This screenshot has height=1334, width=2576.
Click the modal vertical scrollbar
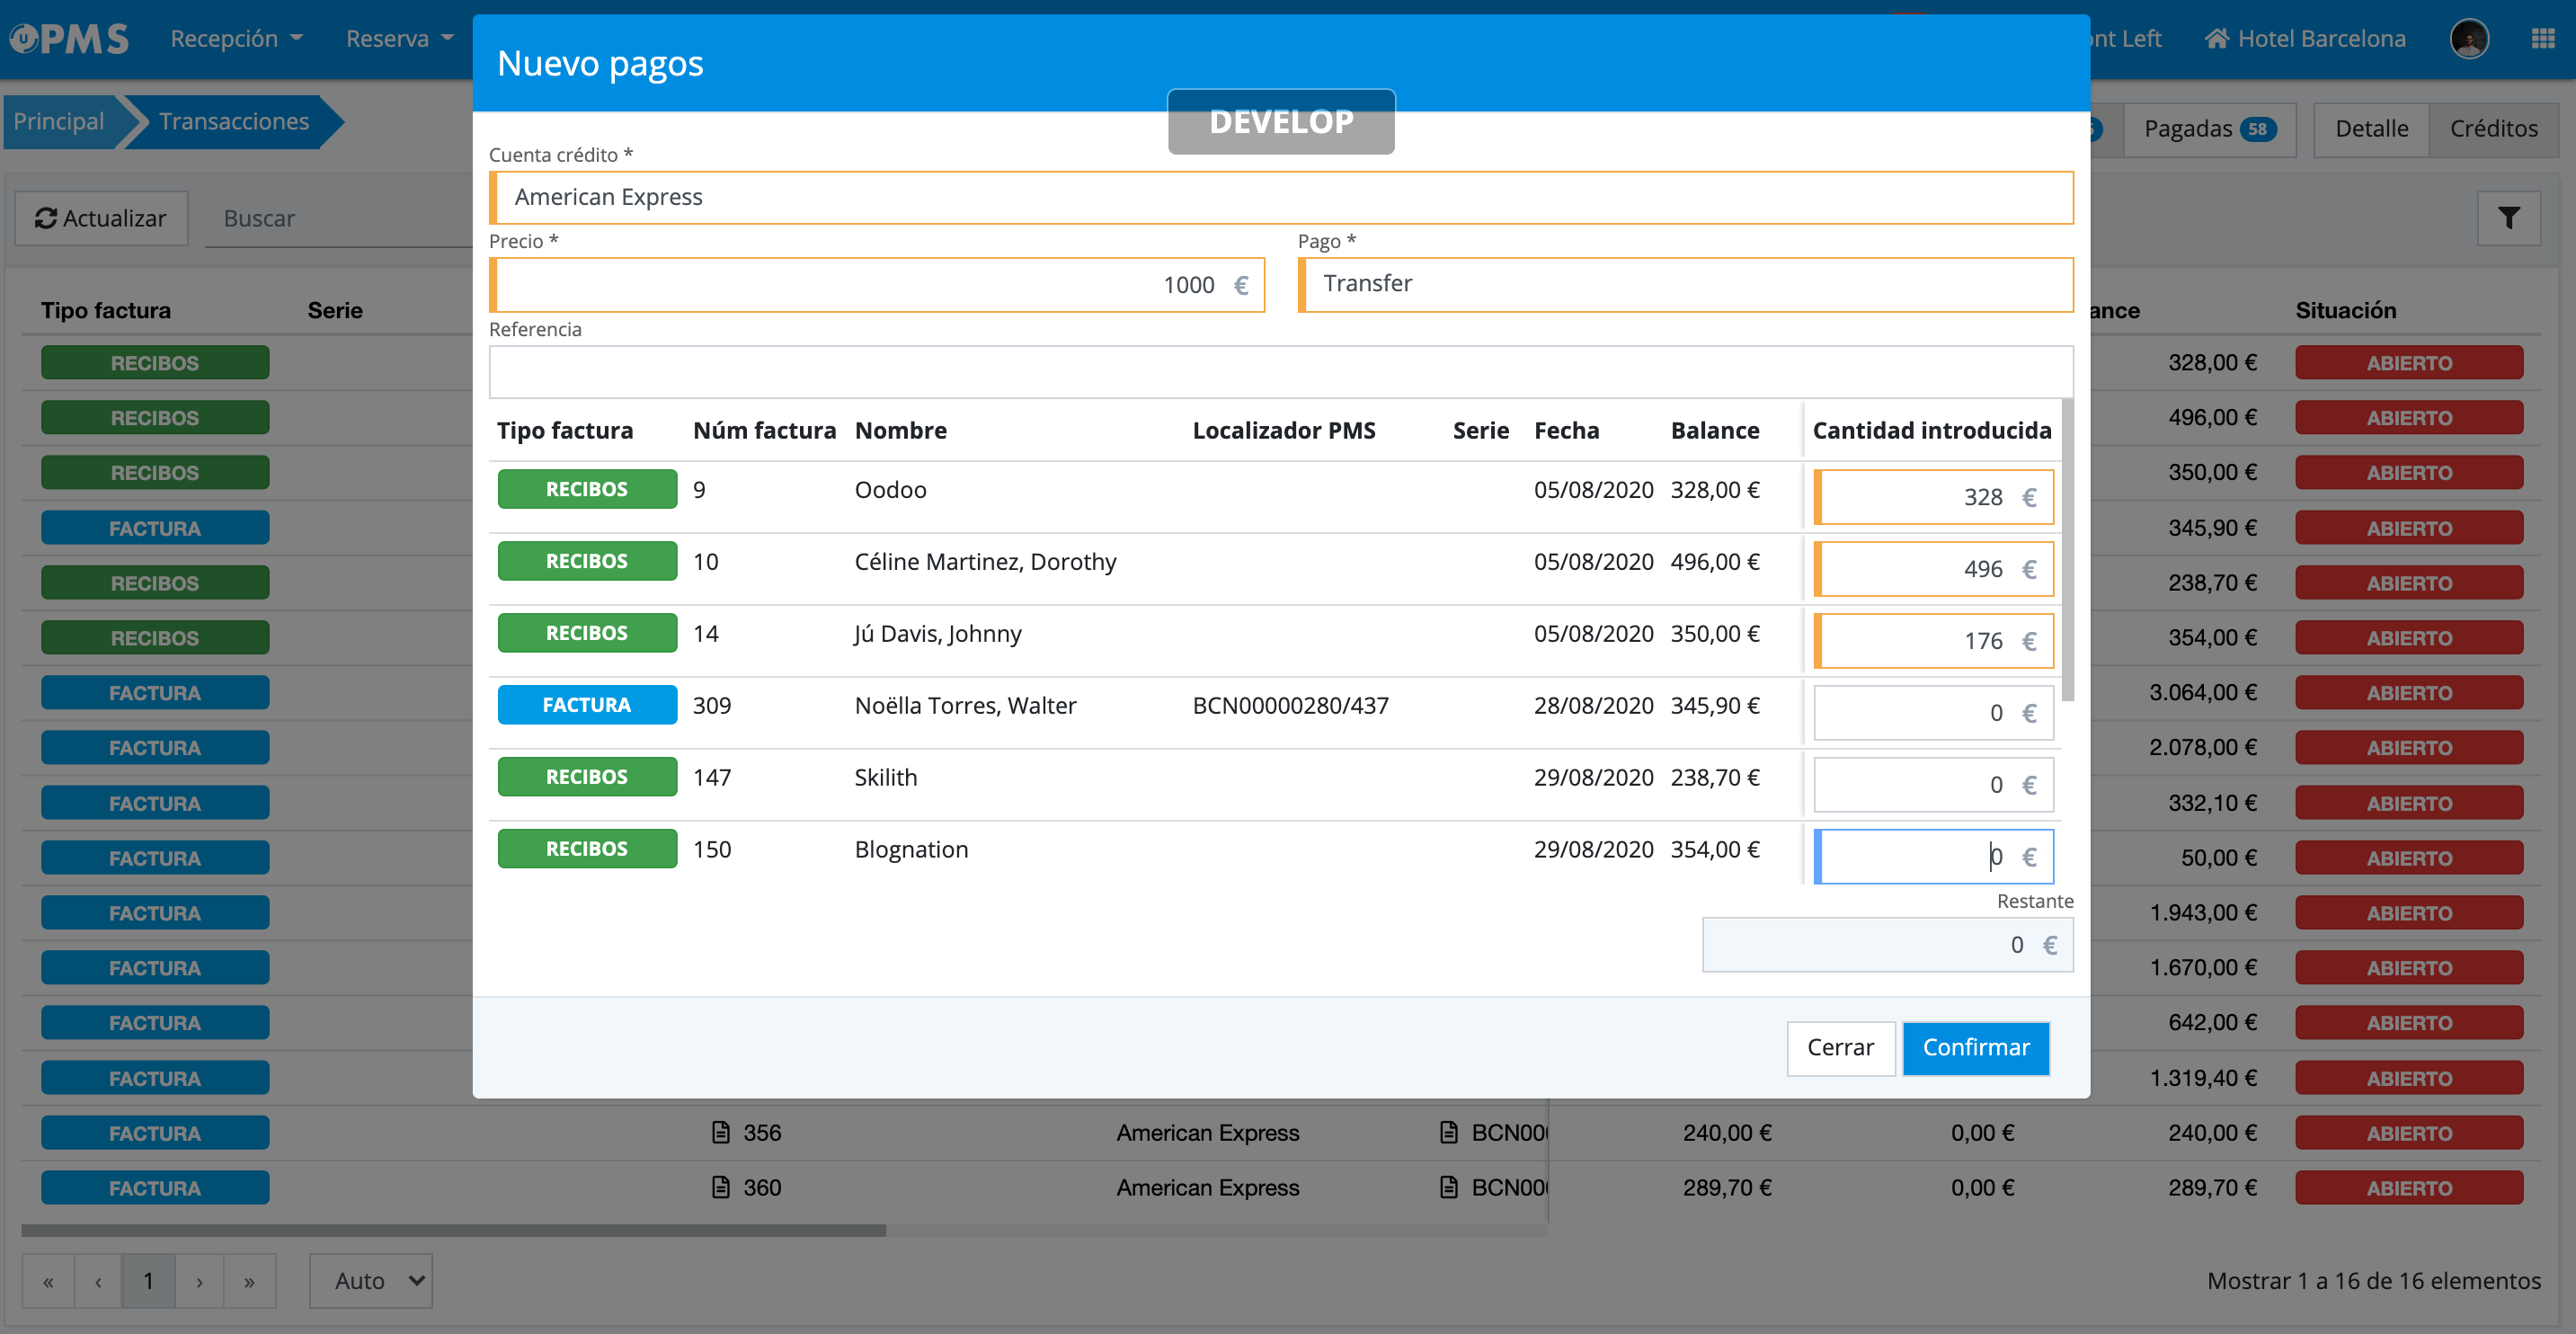[x=2067, y=550]
